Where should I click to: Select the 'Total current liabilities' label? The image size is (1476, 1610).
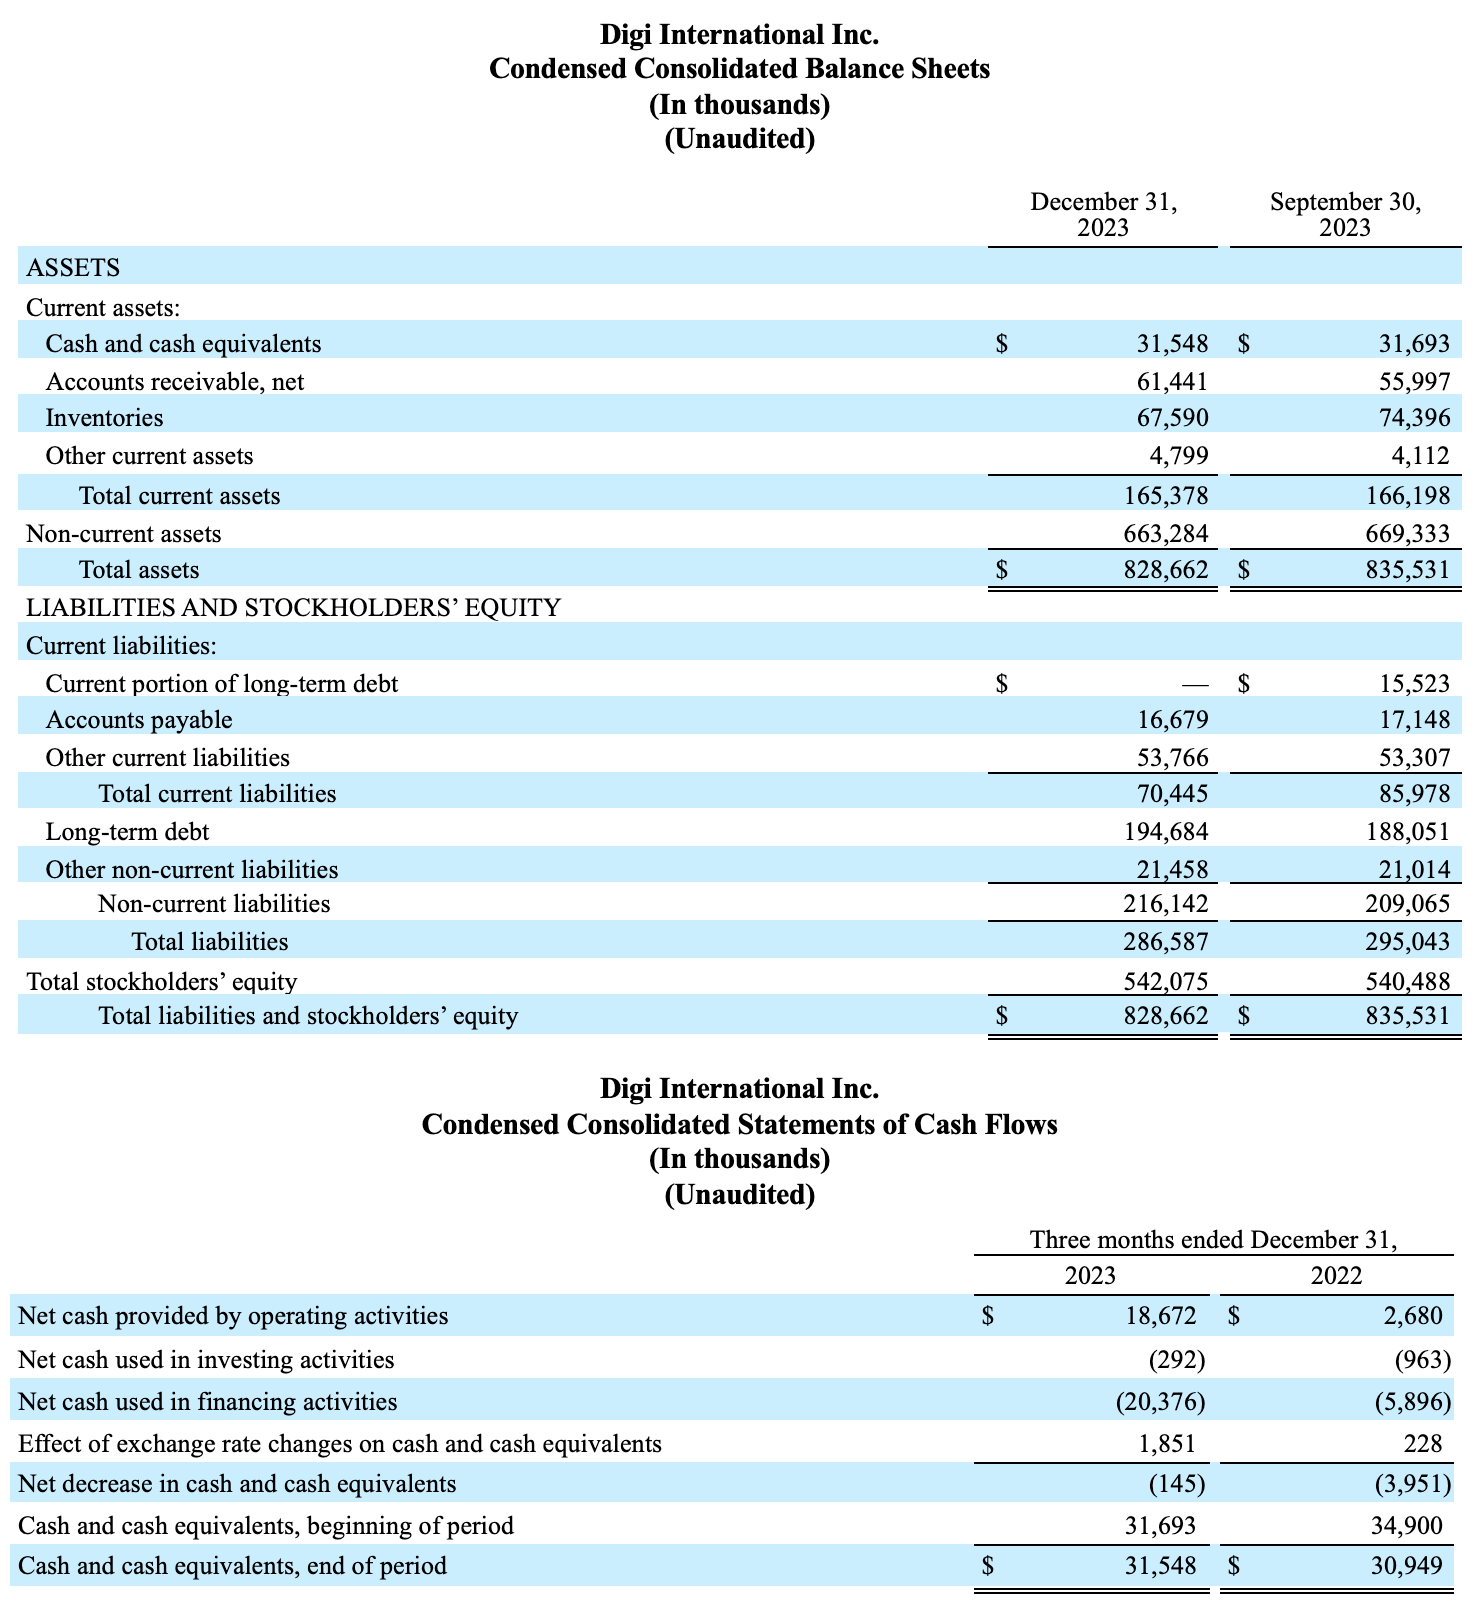[x=217, y=794]
